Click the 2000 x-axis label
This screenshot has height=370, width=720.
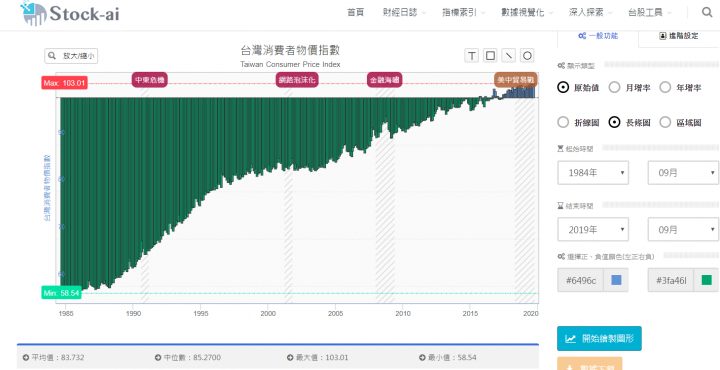click(x=268, y=314)
